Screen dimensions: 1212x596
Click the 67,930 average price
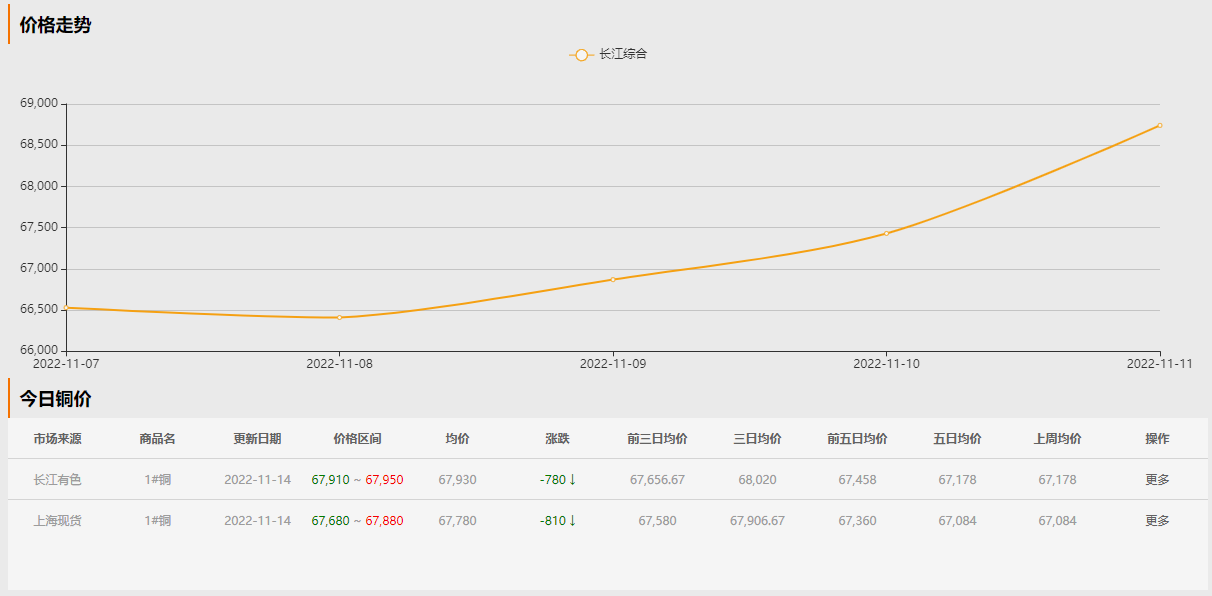[x=457, y=480]
